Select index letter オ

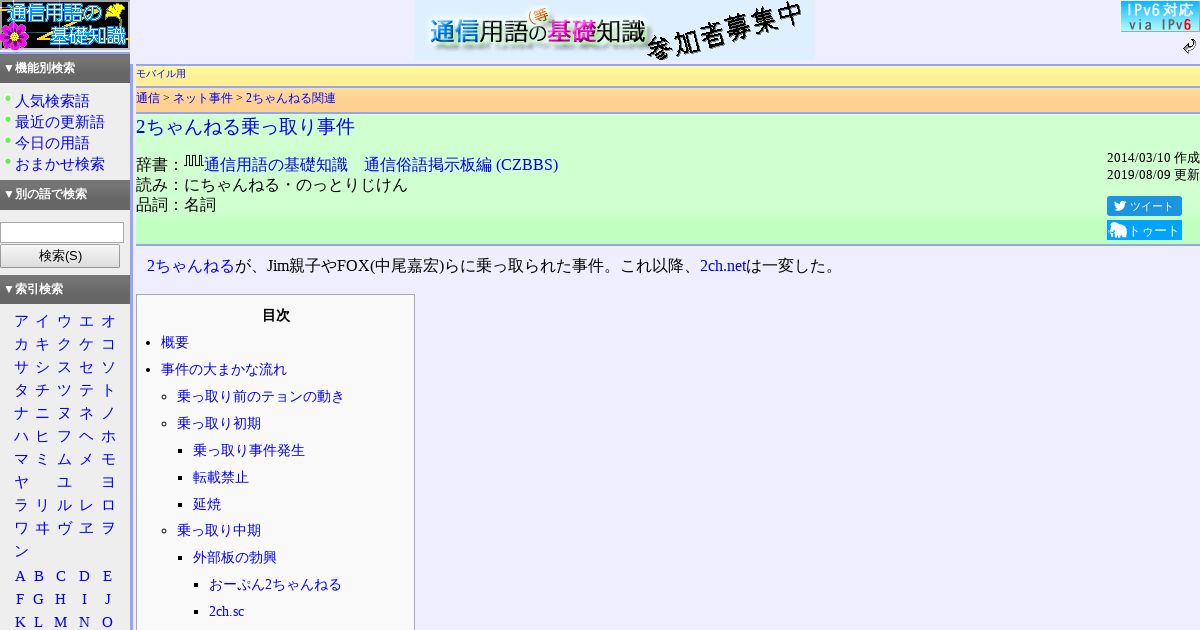point(108,321)
